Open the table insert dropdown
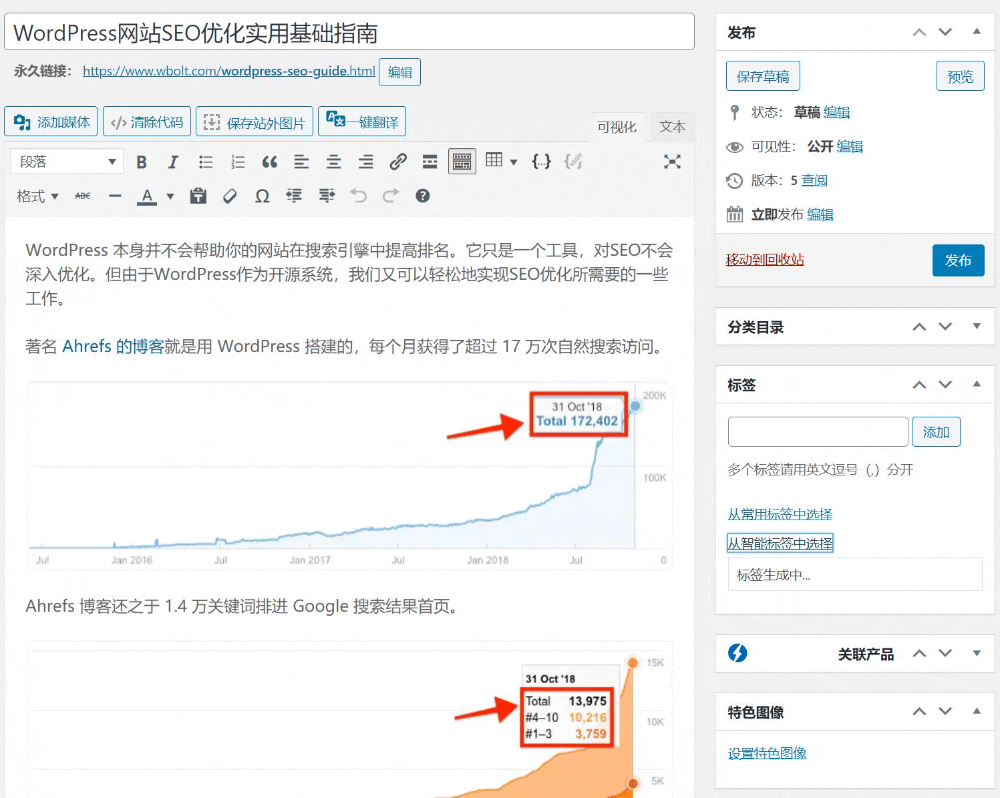 pyautogui.click(x=512, y=162)
